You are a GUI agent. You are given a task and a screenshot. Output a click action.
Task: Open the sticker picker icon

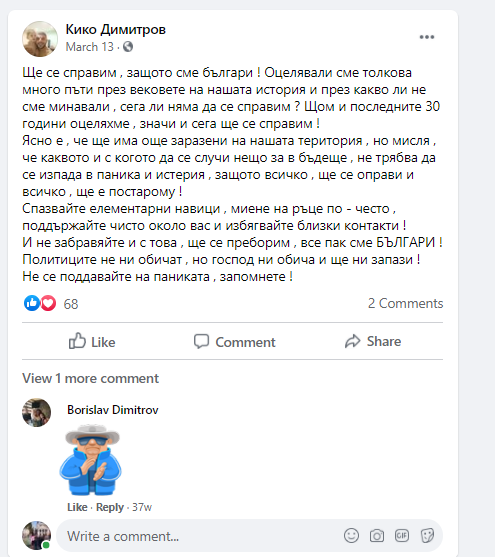427,535
